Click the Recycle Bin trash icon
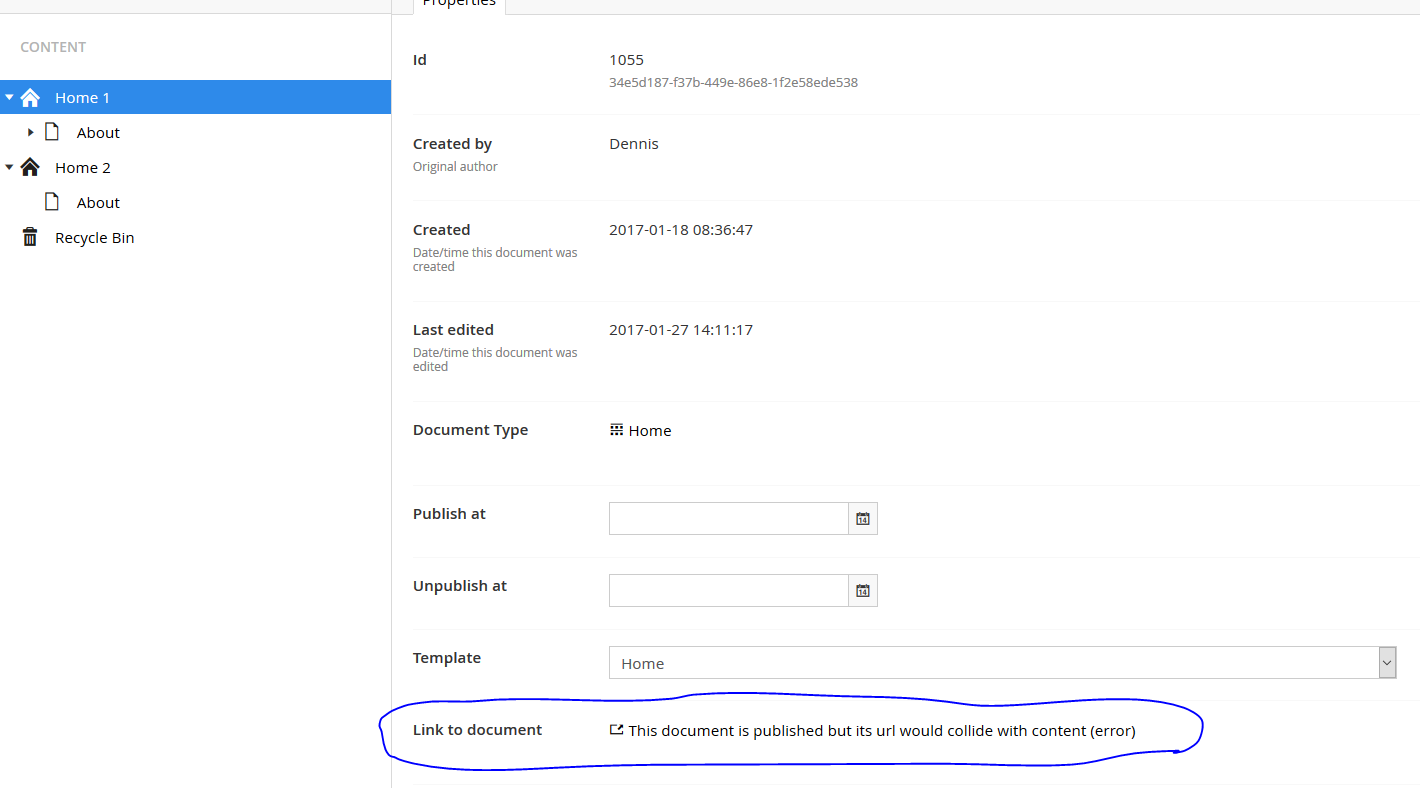1420x788 pixels. click(30, 237)
